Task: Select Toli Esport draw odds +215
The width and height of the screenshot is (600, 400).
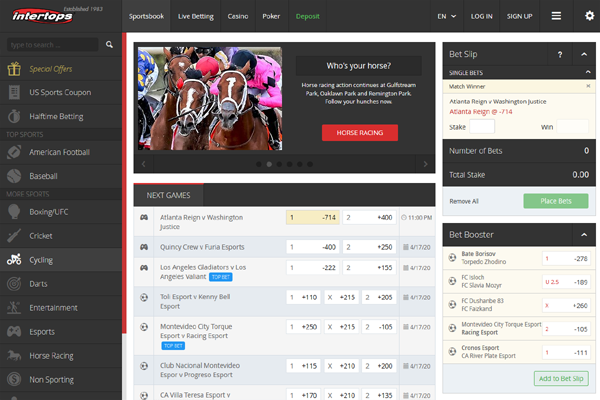Action: pos(341,297)
